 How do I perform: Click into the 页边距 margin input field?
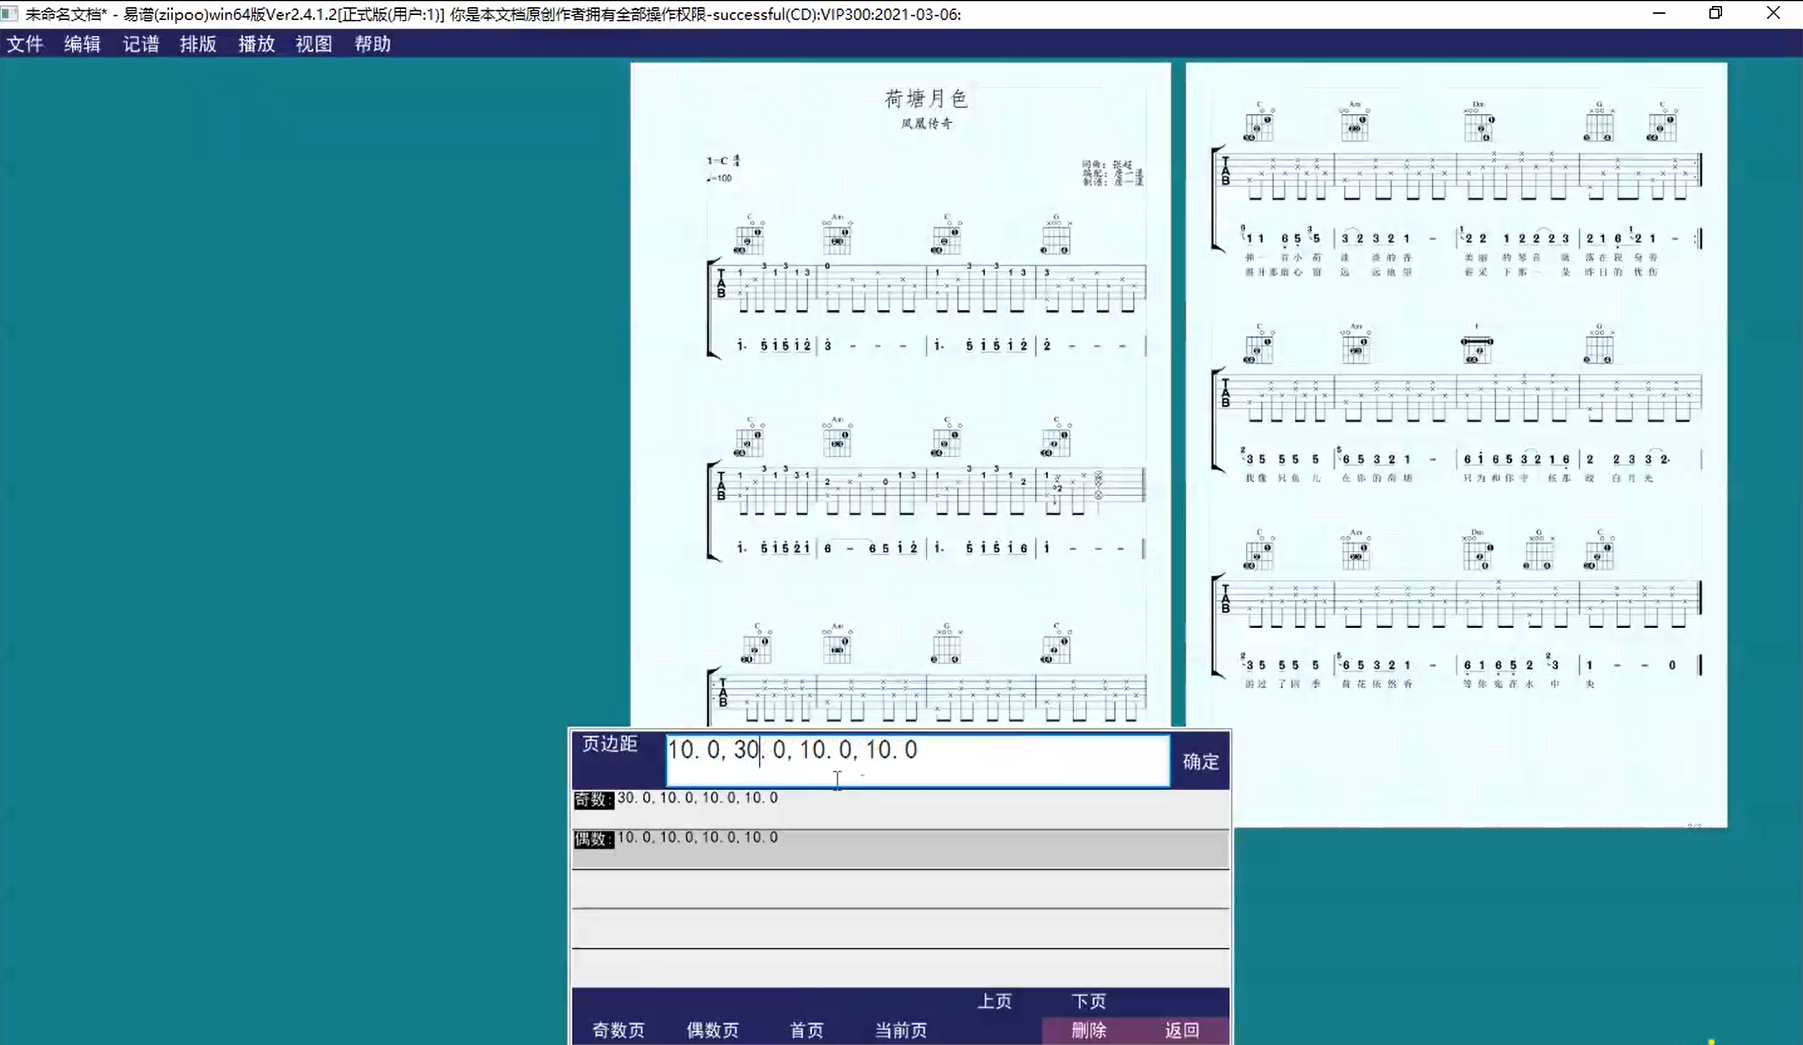coord(916,760)
